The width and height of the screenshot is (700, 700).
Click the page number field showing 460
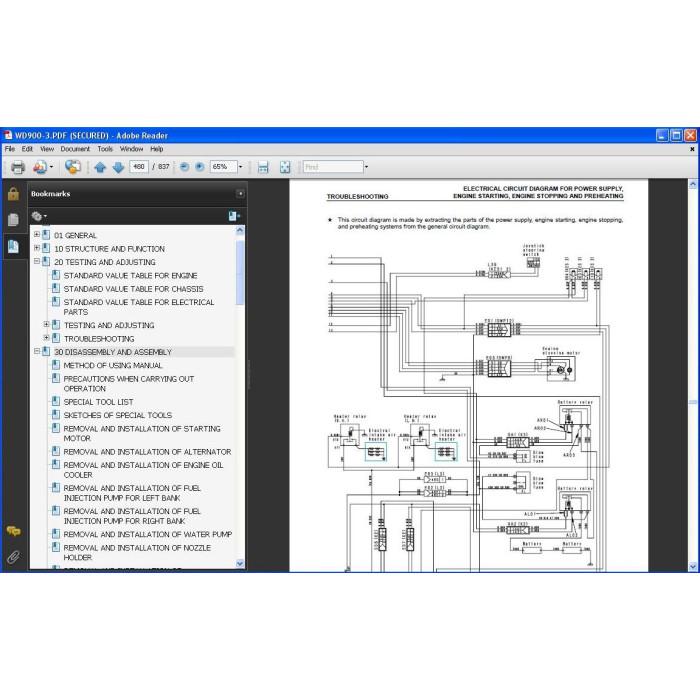tap(139, 167)
